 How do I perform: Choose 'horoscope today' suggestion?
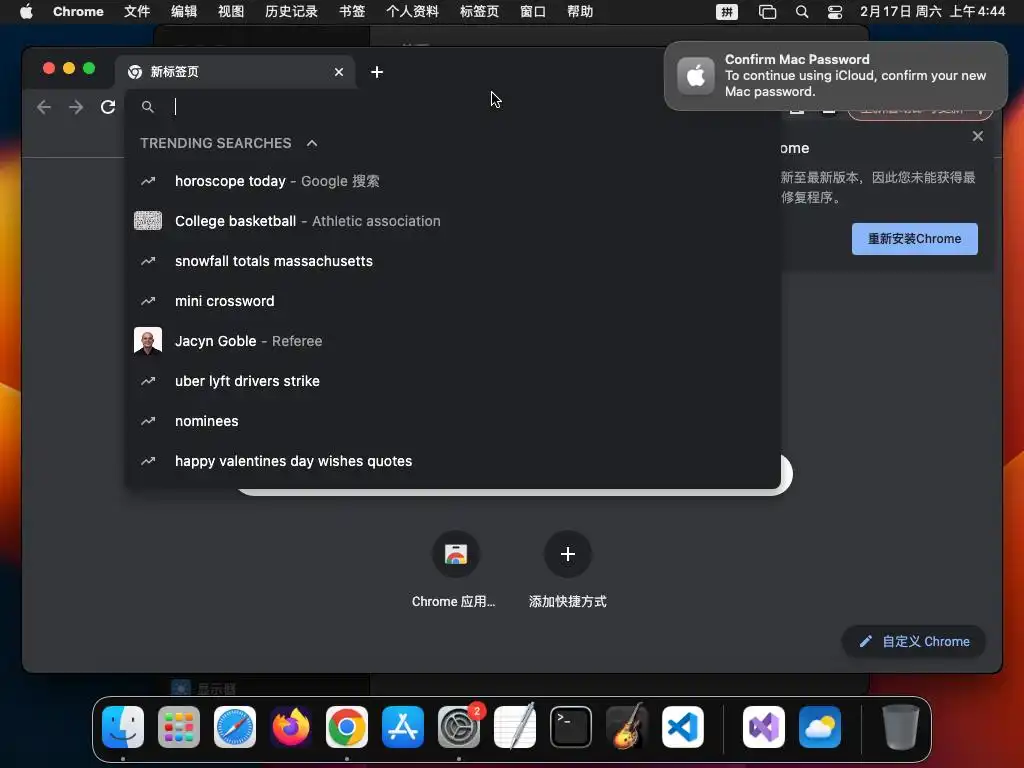(453, 181)
